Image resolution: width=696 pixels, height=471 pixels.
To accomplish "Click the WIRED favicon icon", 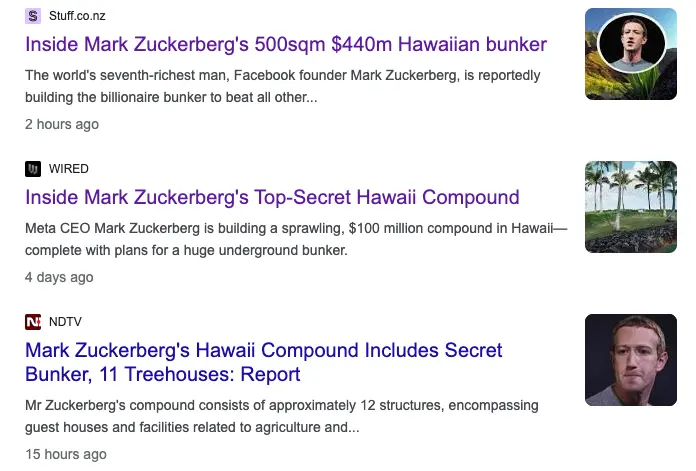I will point(33,169).
